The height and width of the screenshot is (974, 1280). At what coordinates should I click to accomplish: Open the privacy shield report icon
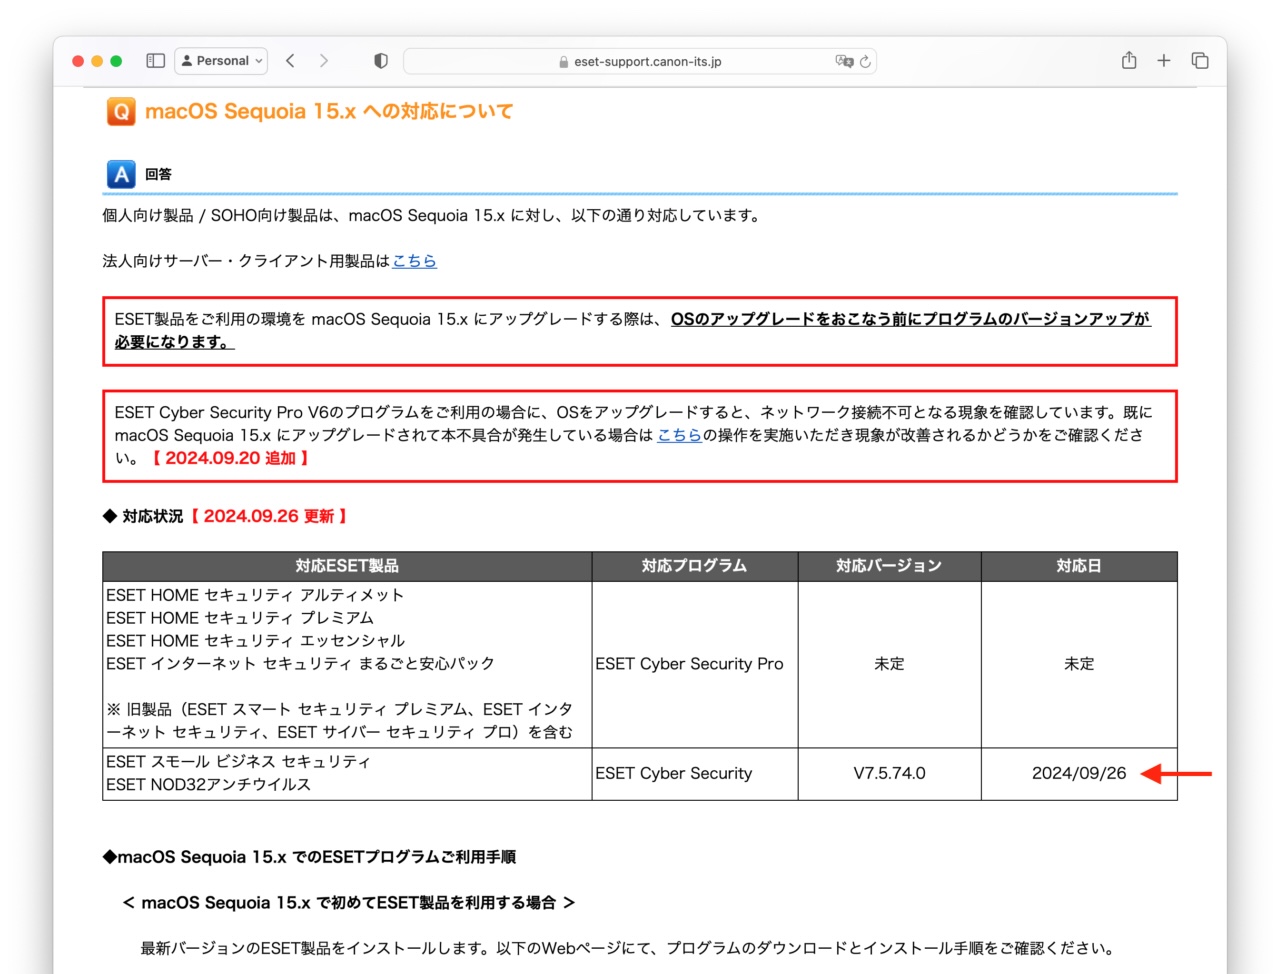coord(381,61)
